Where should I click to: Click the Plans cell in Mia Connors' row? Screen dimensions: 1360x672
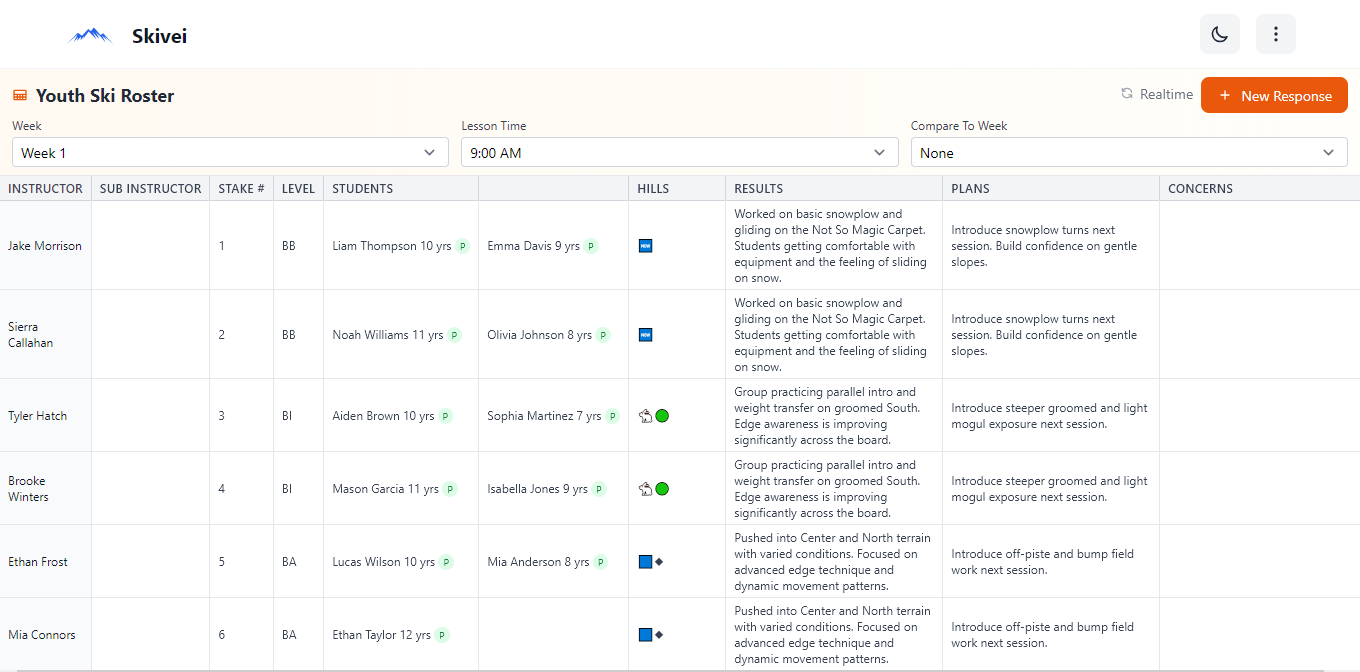1051,635
